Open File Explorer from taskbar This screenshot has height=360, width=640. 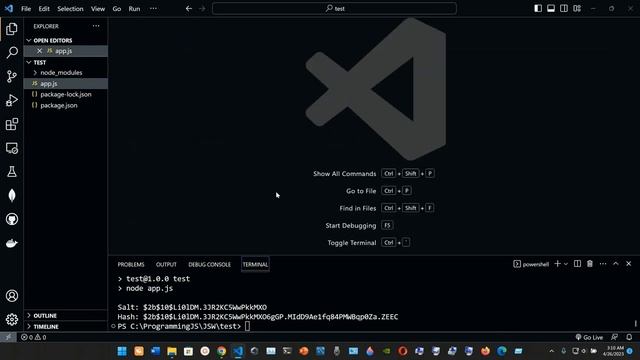coord(172,351)
